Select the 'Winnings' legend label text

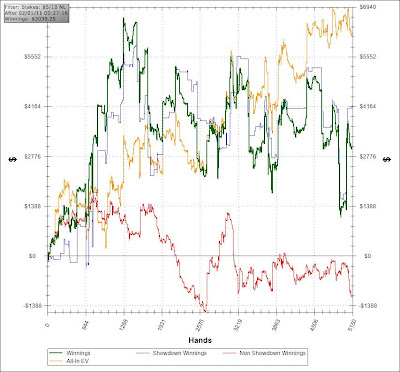pyautogui.click(x=78, y=353)
